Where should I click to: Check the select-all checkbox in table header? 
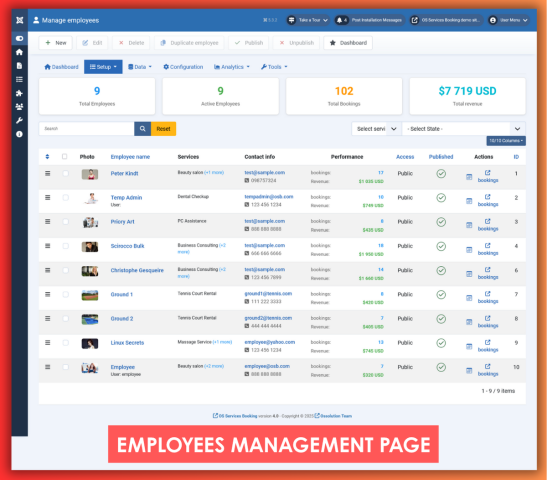(65, 157)
